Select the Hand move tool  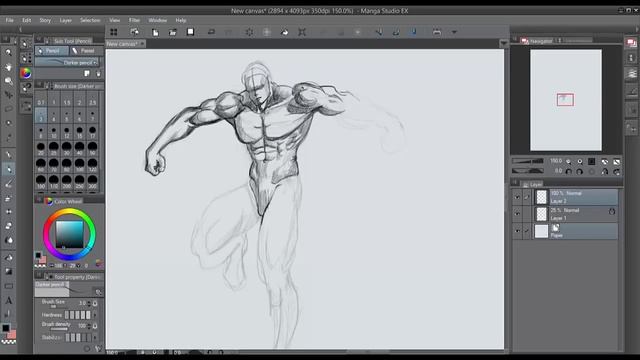[8, 67]
